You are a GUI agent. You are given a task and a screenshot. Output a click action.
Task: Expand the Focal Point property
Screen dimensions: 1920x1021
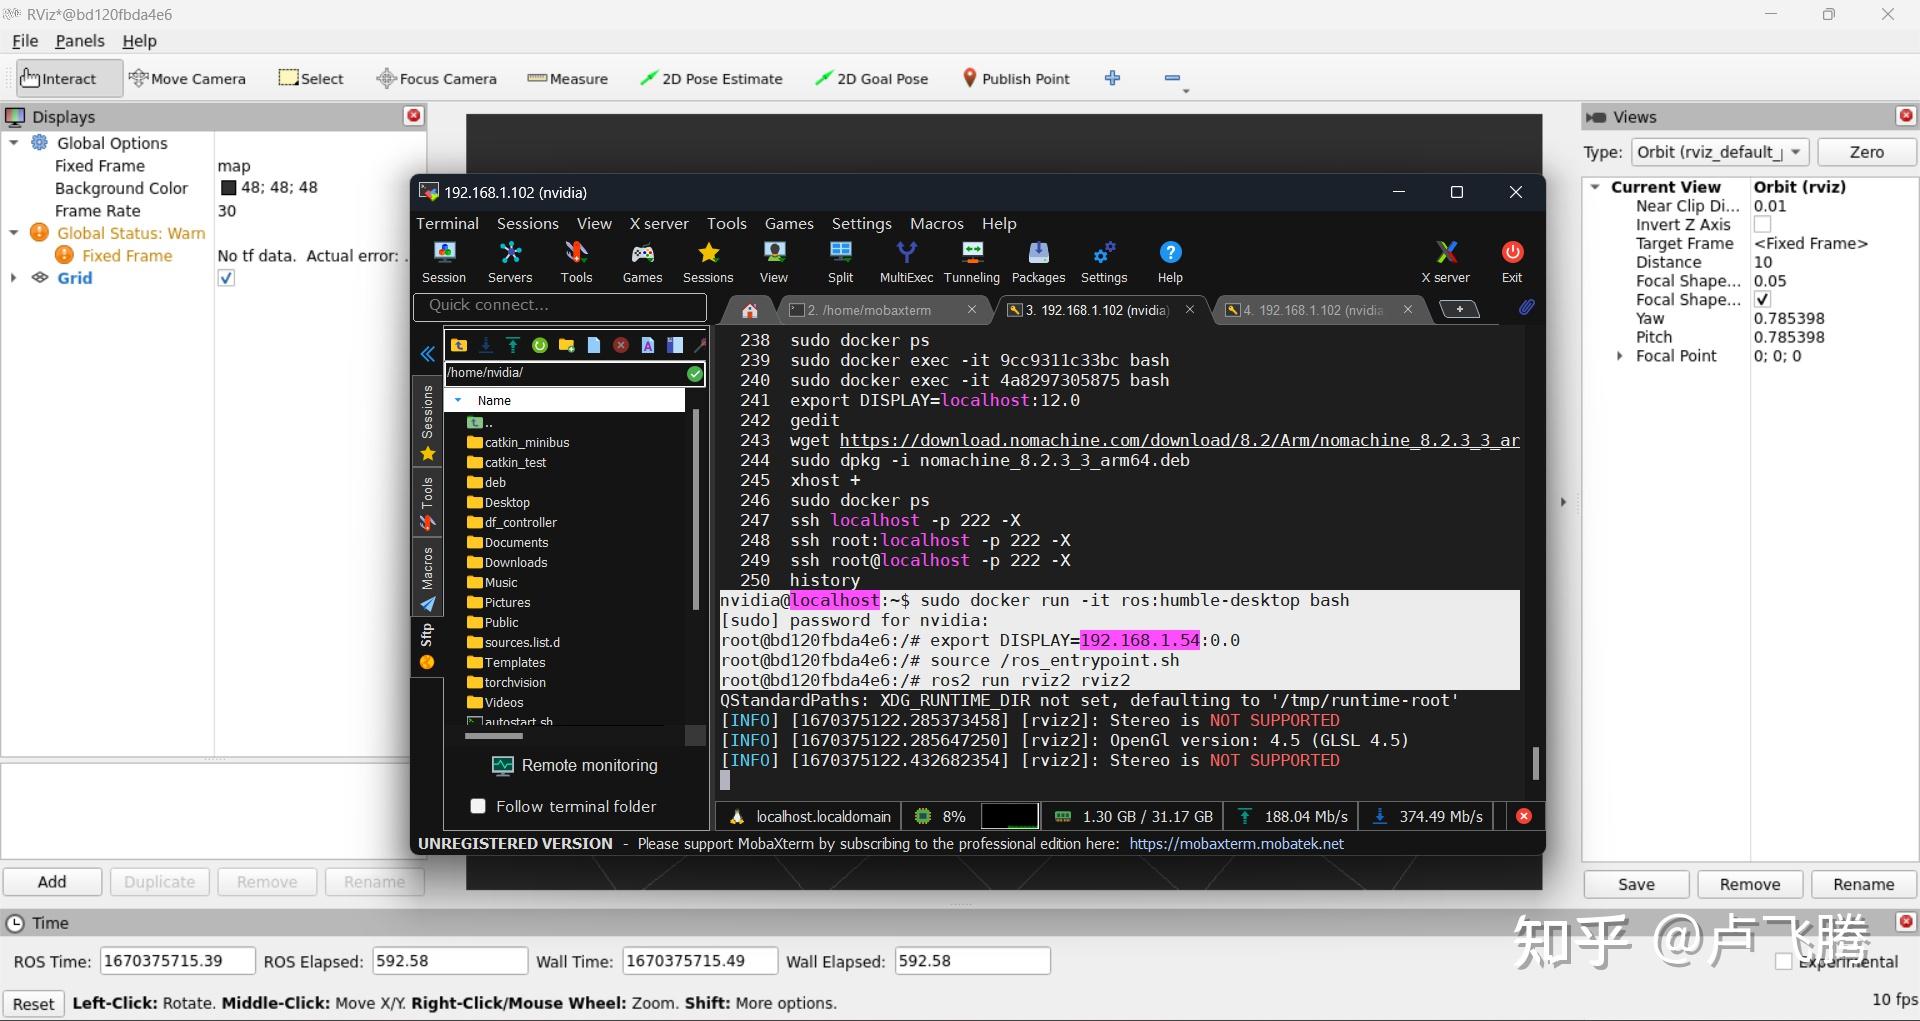[x=1622, y=356]
